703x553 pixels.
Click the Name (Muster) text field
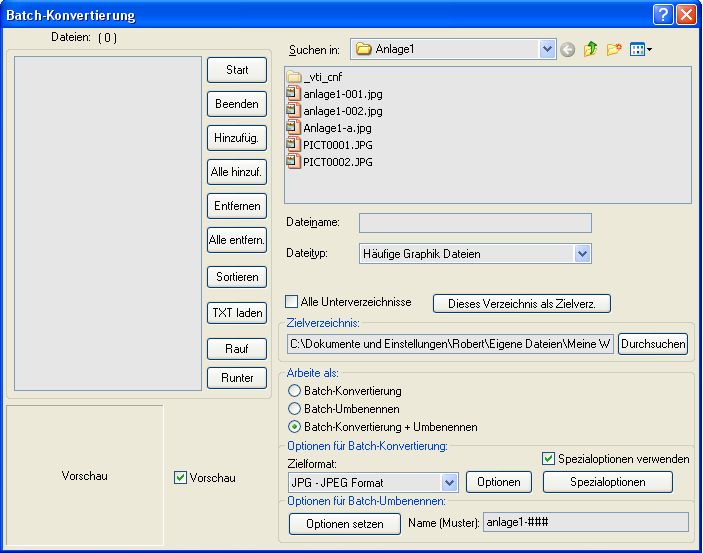click(585, 522)
